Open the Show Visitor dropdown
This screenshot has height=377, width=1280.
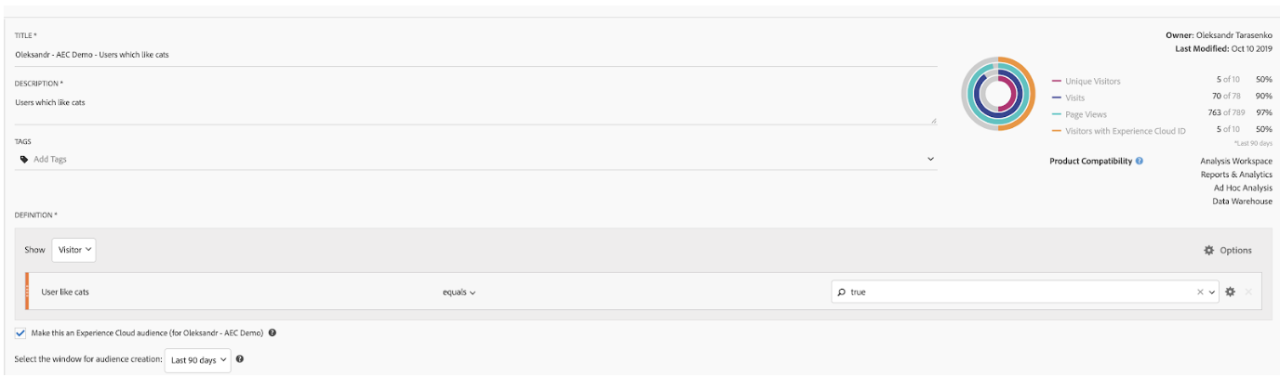tap(74, 250)
